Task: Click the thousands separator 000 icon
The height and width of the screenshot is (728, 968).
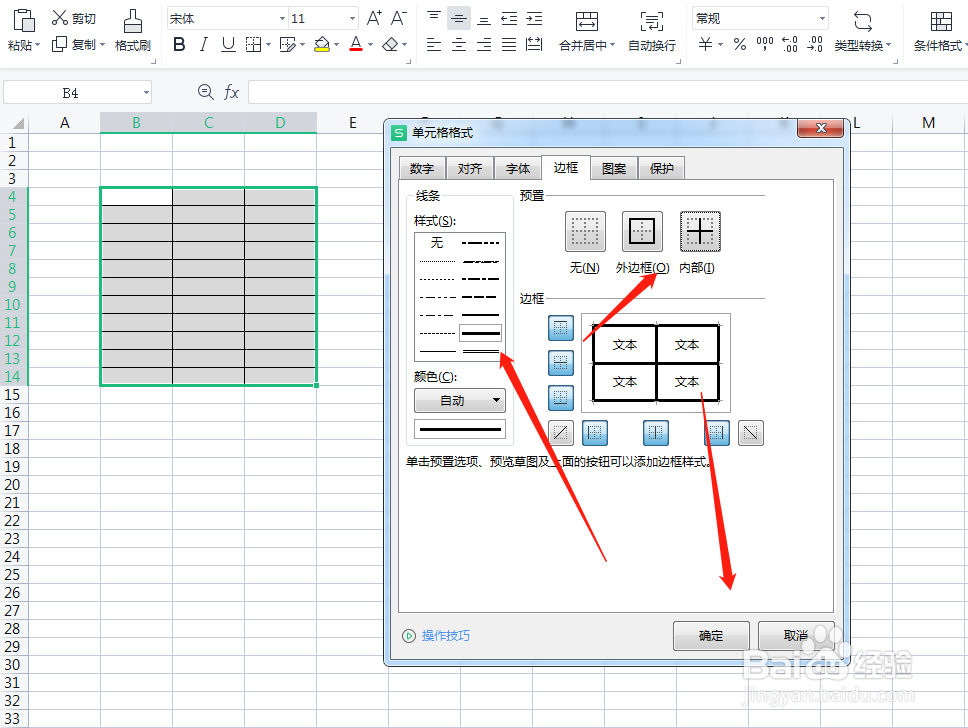Action: (765, 44)
